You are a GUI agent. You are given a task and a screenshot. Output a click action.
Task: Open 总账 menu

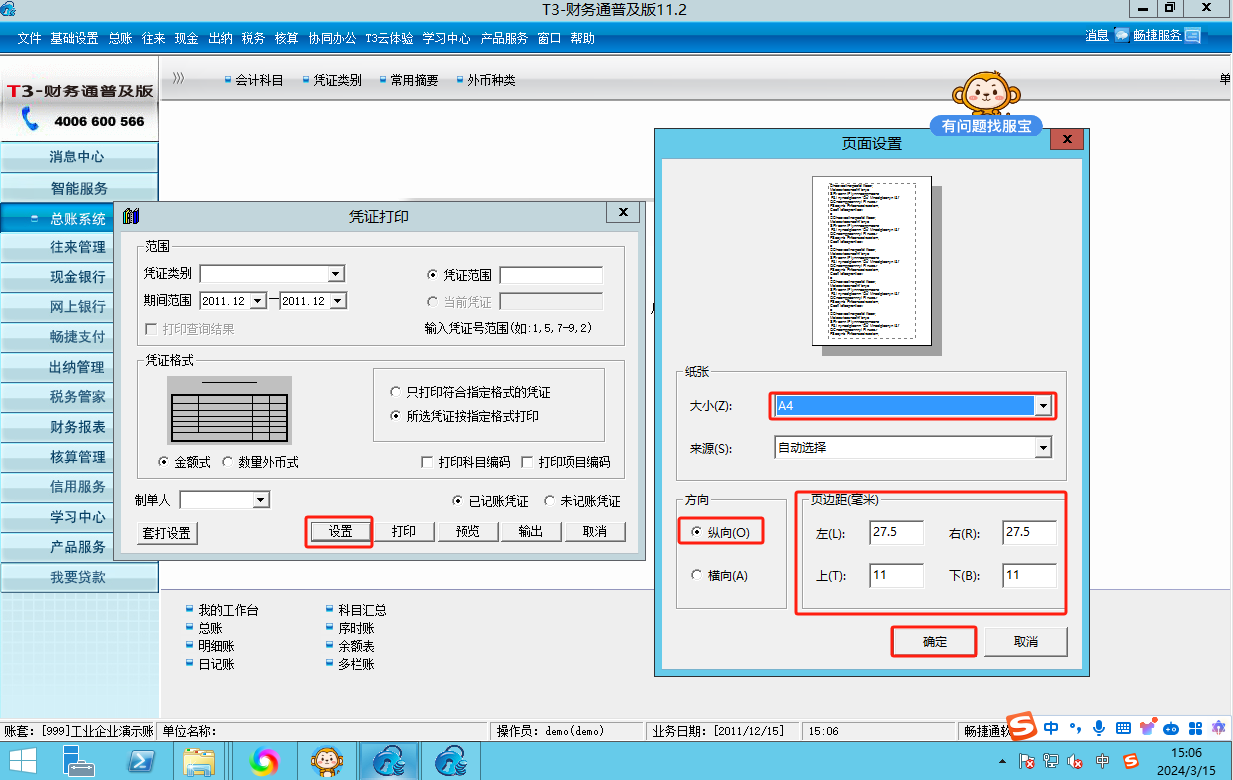[x=120, y=38]
